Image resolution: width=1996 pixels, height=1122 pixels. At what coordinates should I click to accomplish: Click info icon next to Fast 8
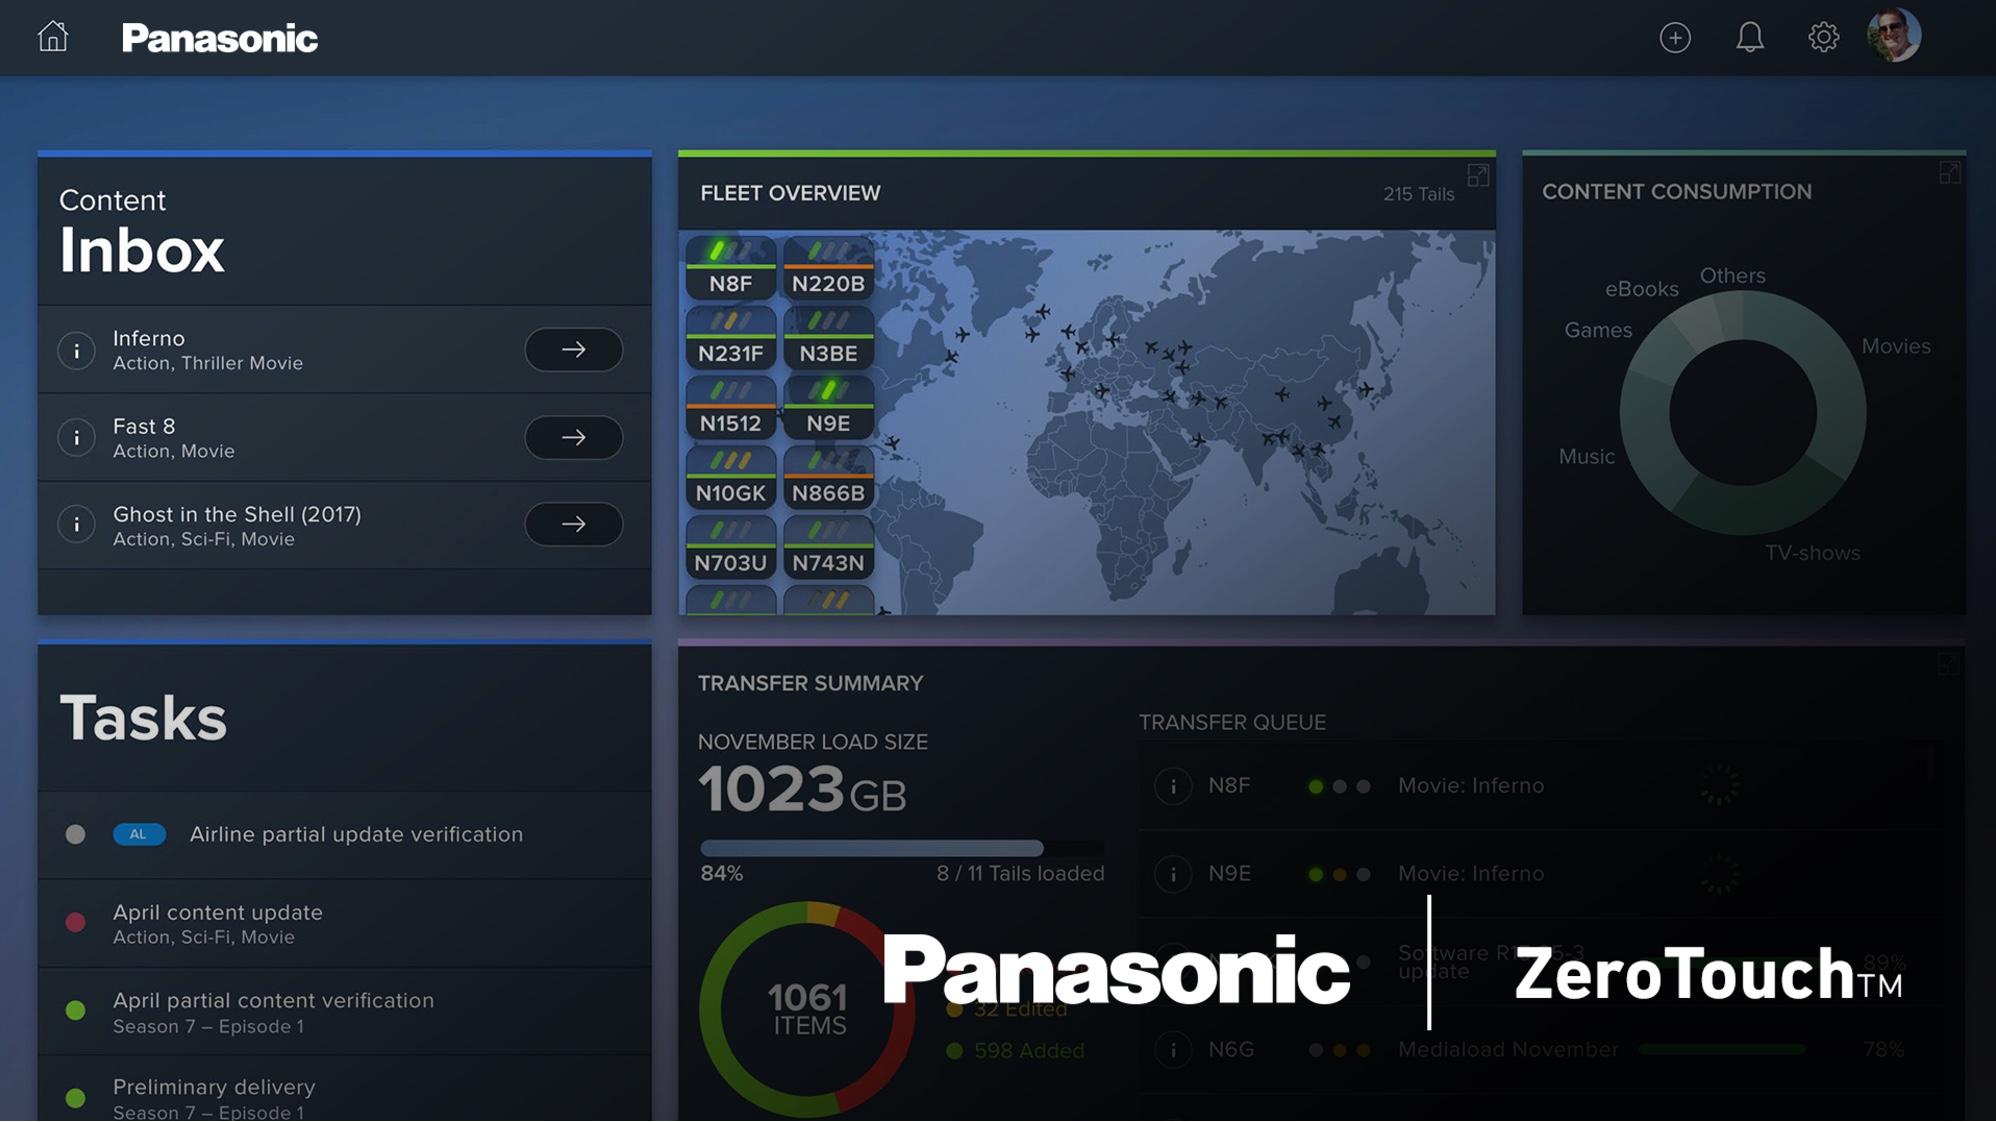(x=76, y=438)
